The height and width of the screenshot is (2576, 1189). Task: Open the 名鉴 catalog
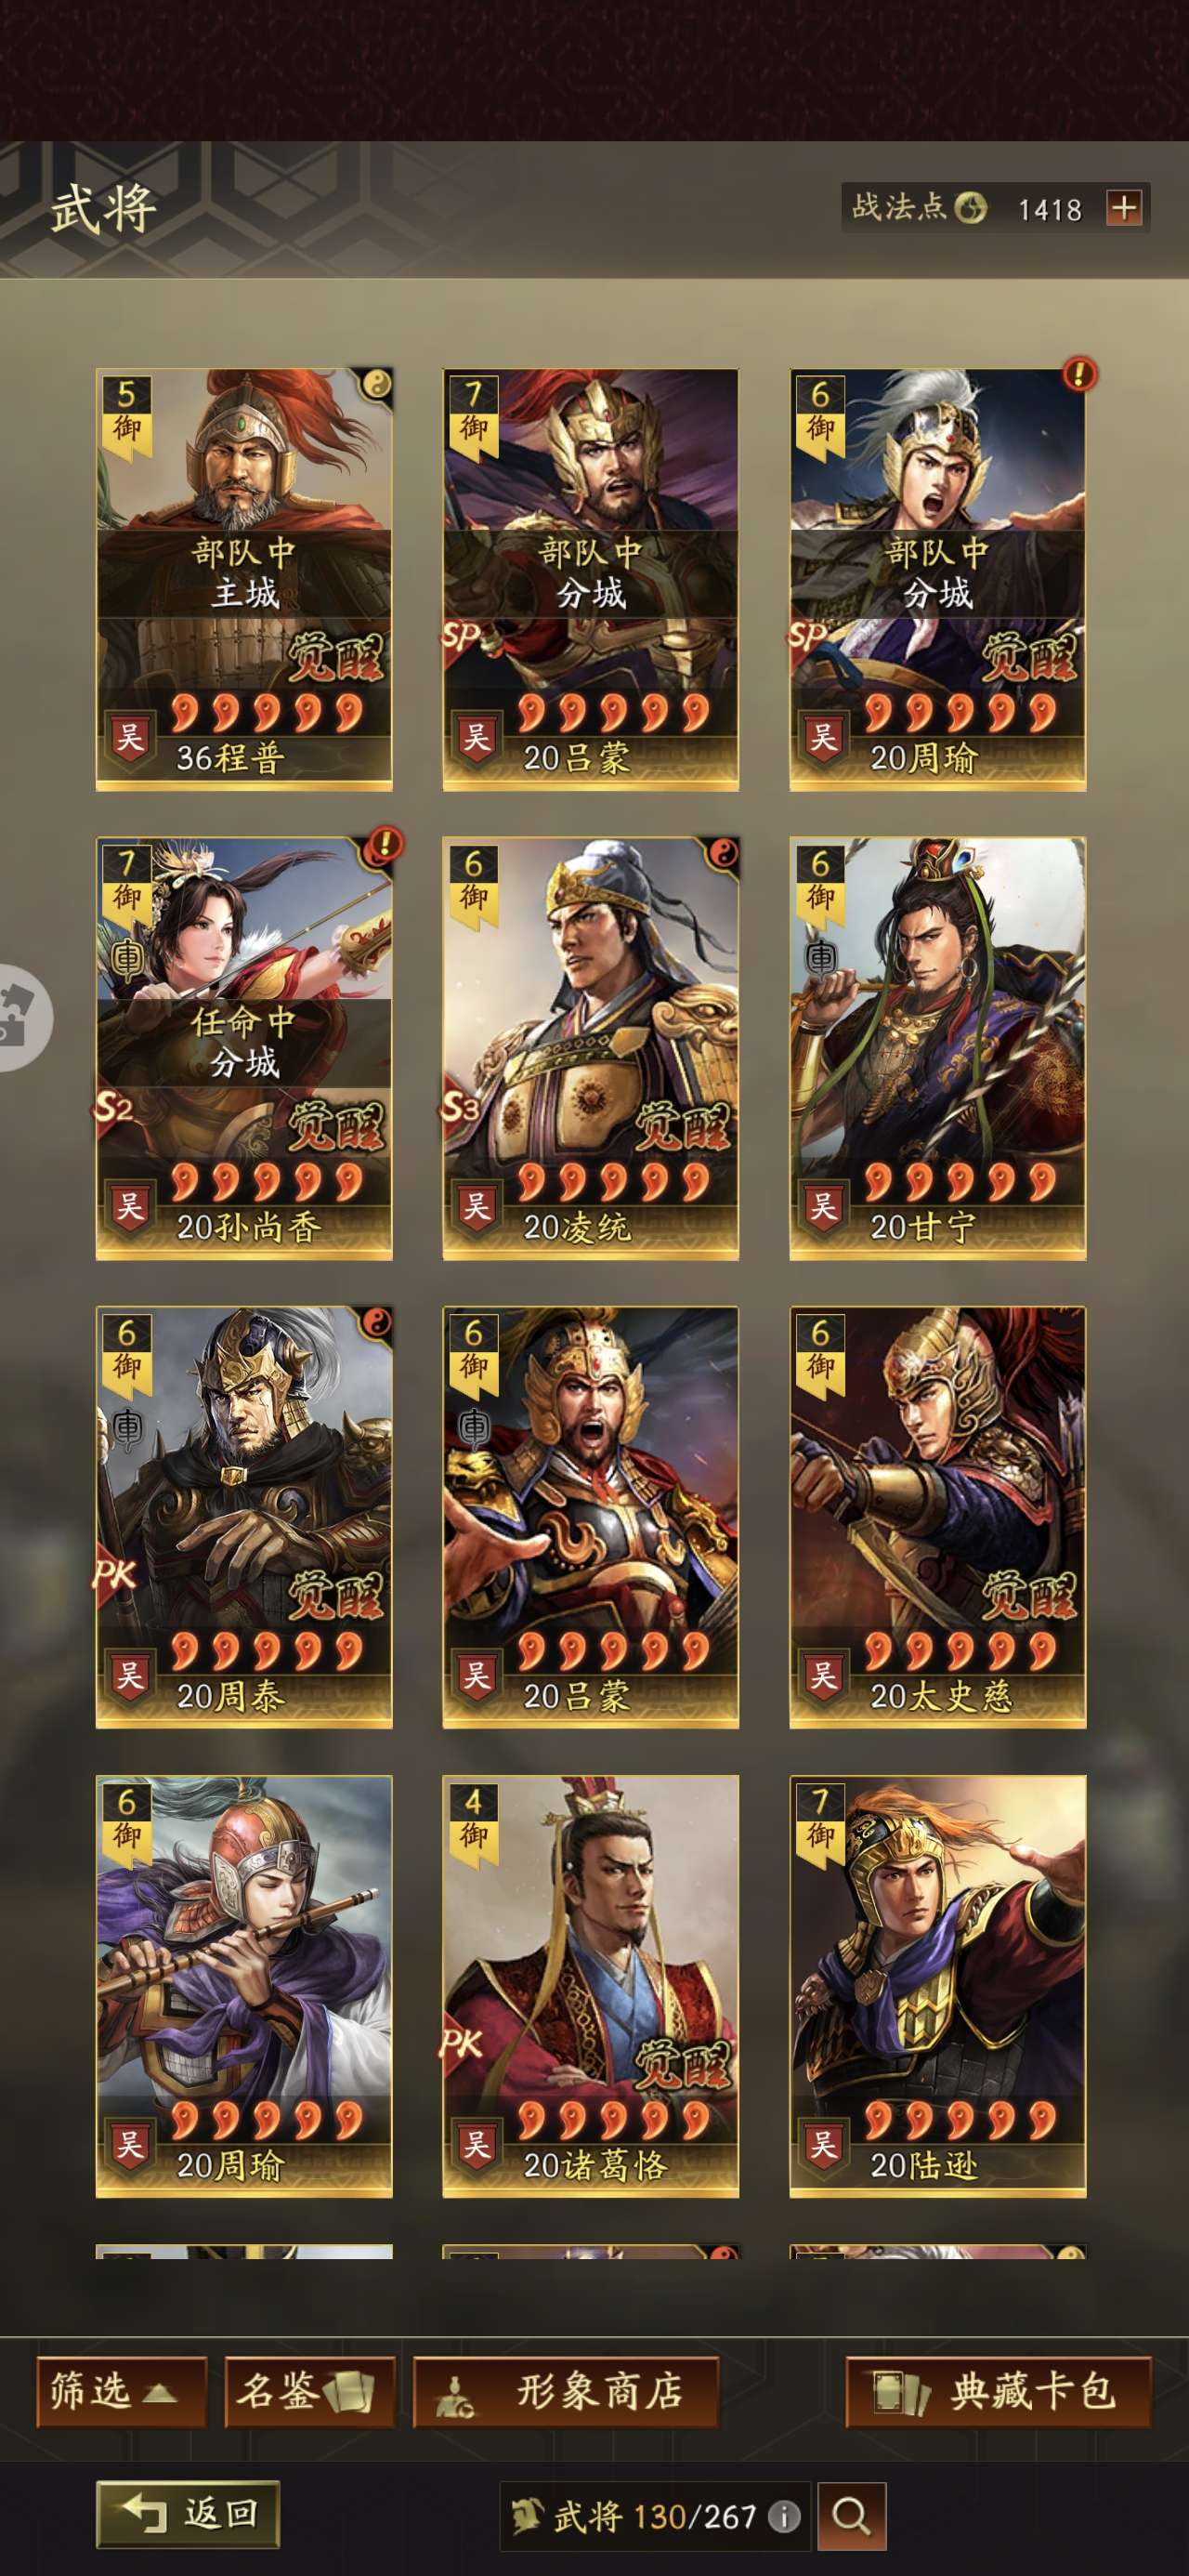click(309, 2391)
